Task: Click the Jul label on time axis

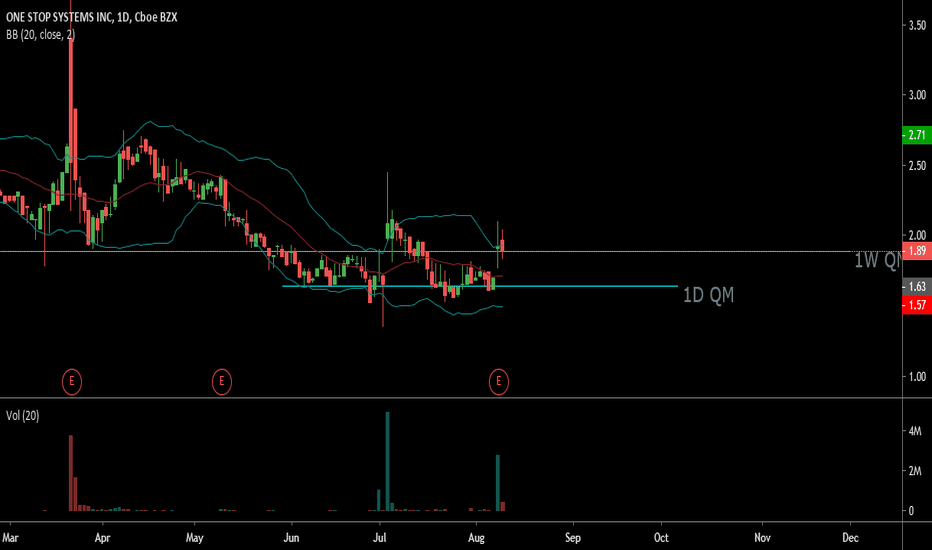Action: tap(379, 538)
